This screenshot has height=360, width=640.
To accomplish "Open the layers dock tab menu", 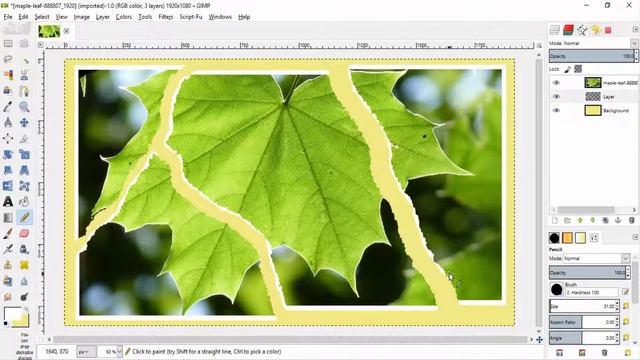I will [635, 29].
